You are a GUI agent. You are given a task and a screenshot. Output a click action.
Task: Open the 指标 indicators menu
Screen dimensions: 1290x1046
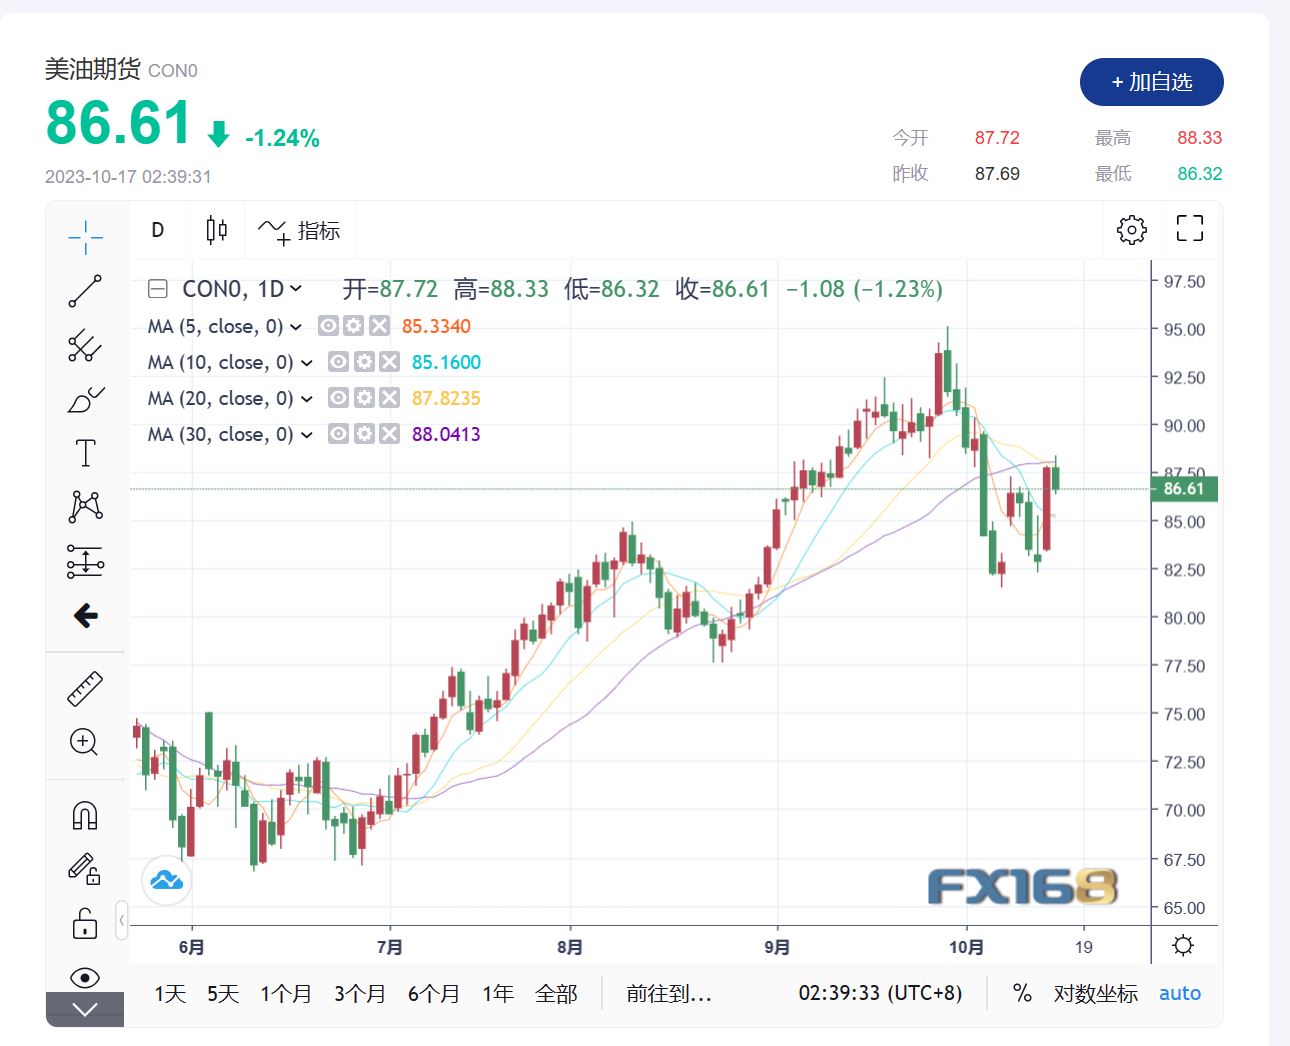click(x=300, y=231)
